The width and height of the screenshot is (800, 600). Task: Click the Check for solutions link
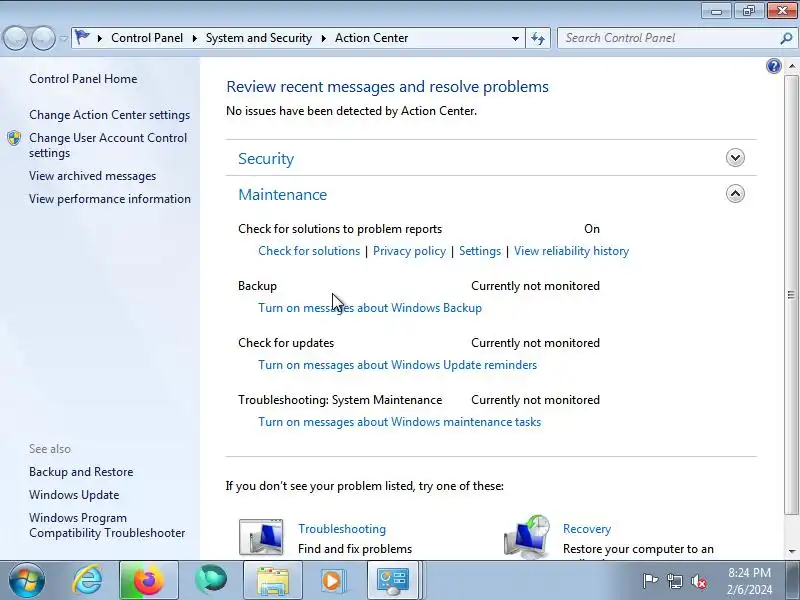point(309,251)
